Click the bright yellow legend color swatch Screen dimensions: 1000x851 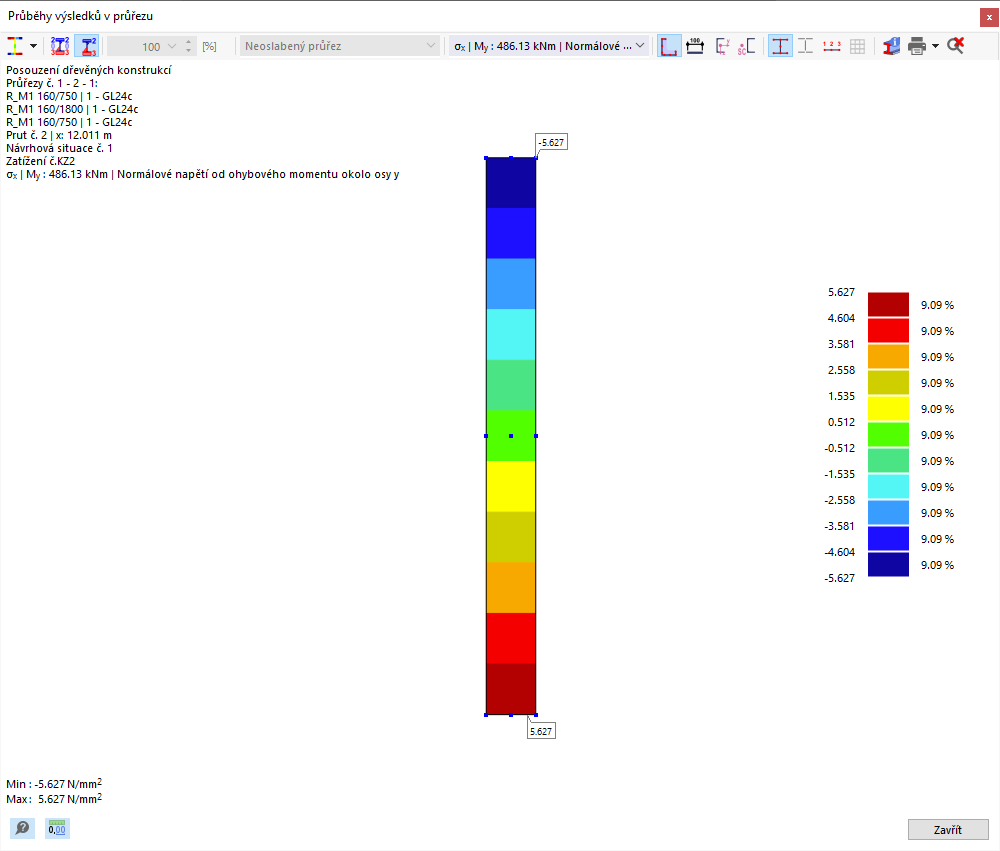[x=888, y=408]
